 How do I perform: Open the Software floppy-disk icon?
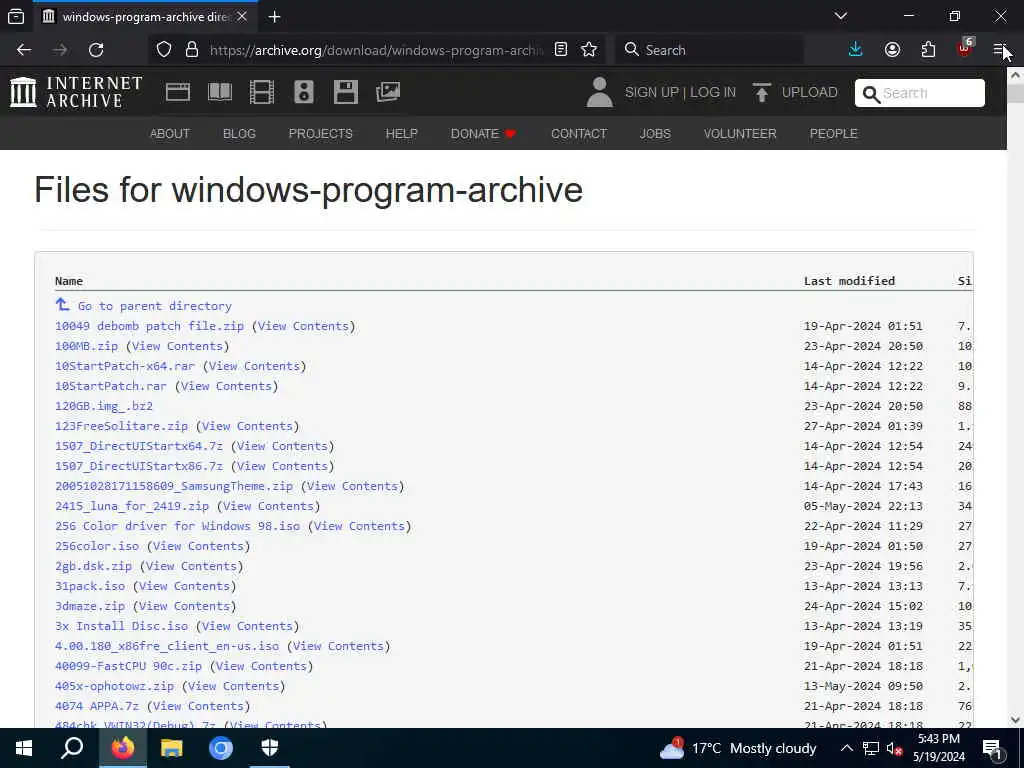click(x=345, y=92)
